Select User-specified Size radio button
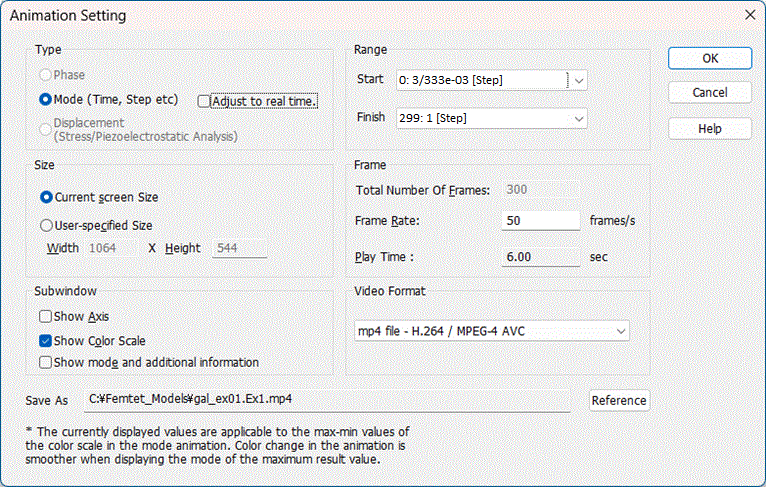 (x=46, y=225)
